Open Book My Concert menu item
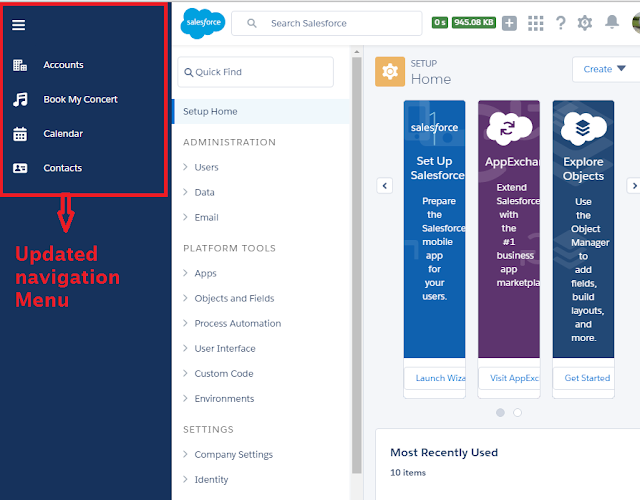Viewport: 640px width, 500px height. coord(80,99)
